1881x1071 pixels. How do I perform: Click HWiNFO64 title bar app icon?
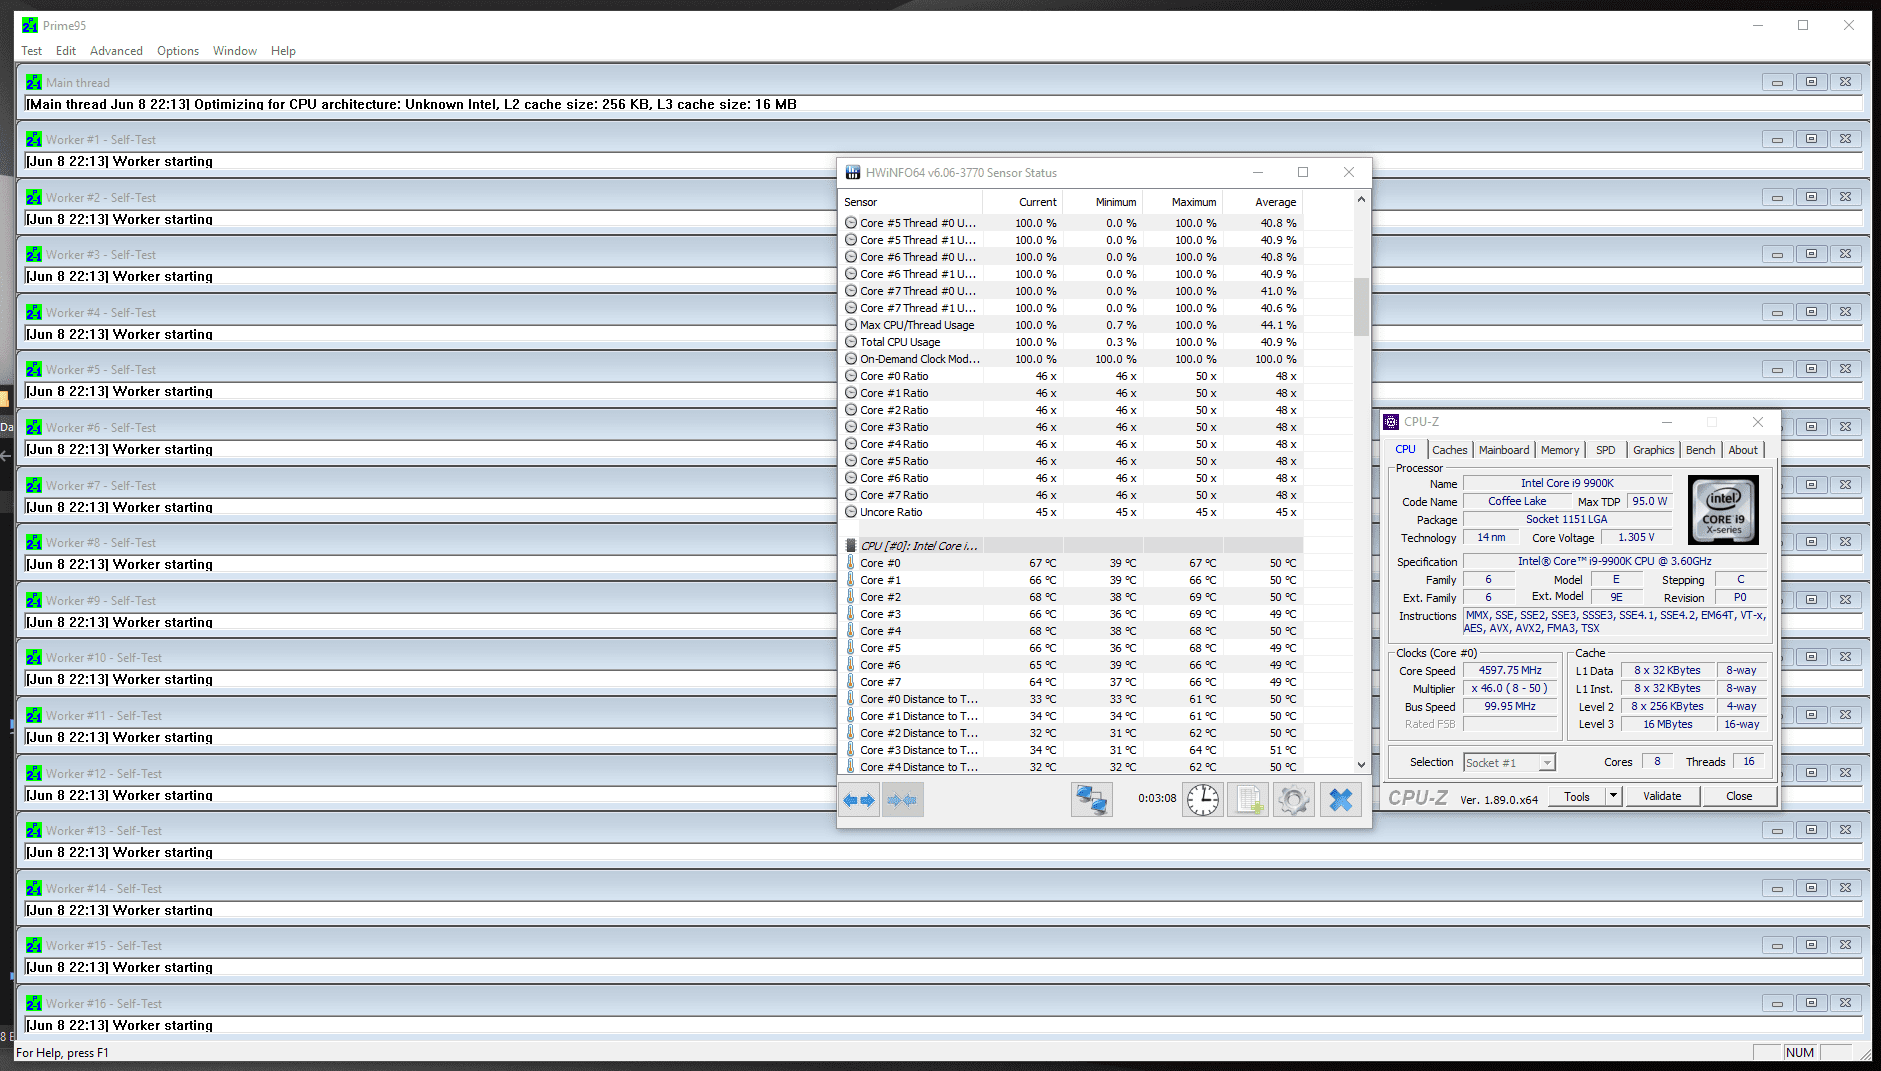click(x=853, y=173)
